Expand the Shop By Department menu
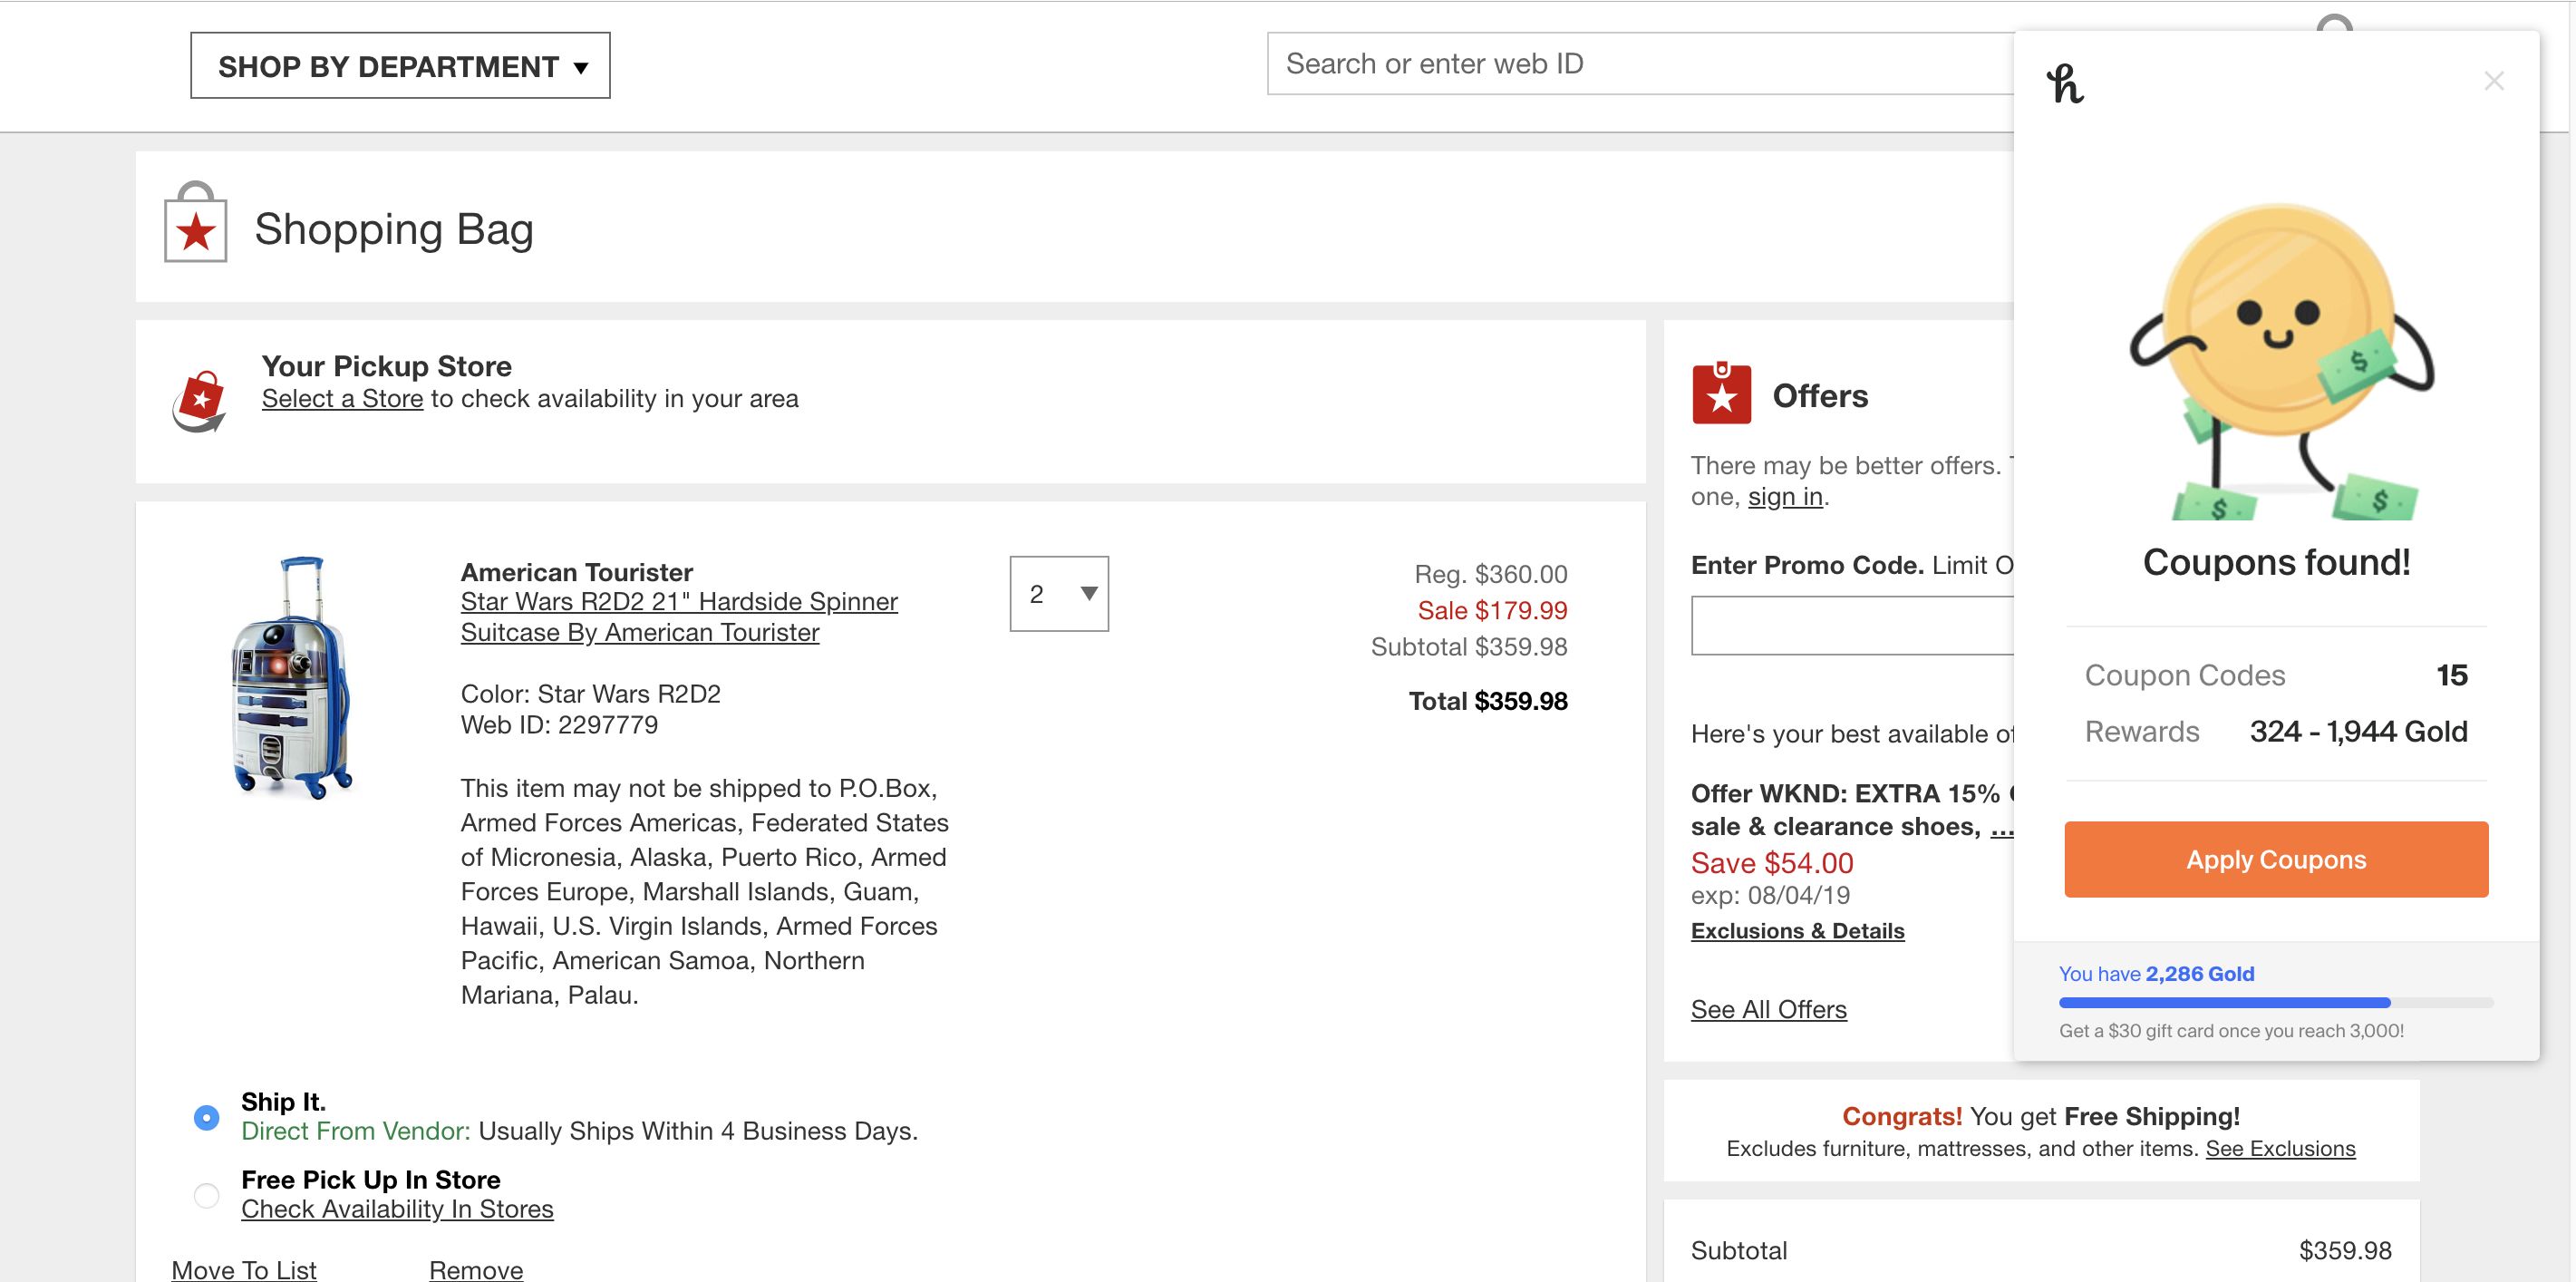 coord(400,66)
